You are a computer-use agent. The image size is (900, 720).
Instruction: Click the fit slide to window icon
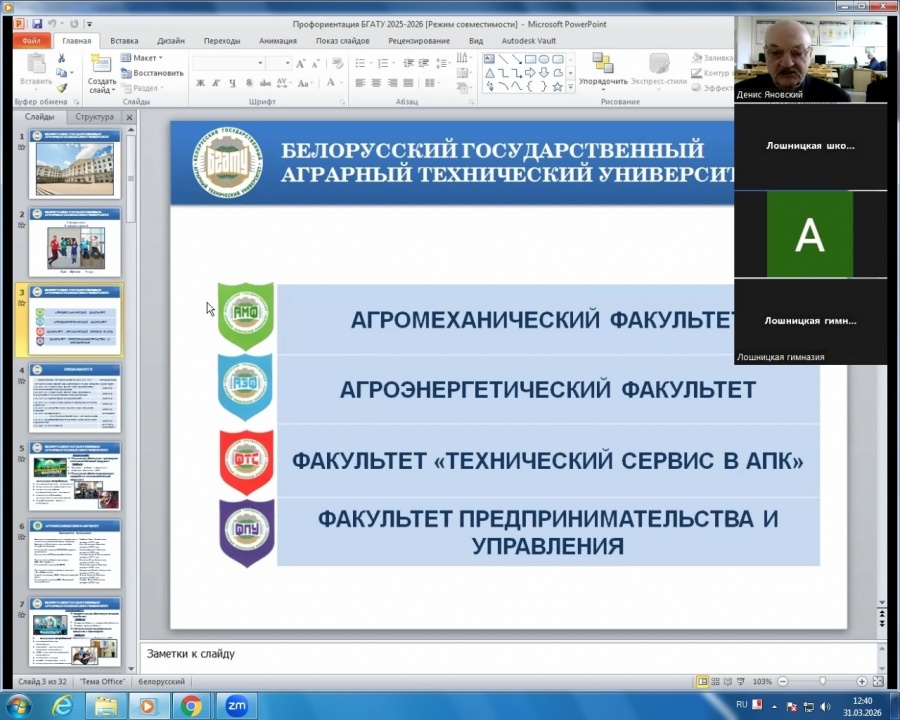click(x=880, y=681)
